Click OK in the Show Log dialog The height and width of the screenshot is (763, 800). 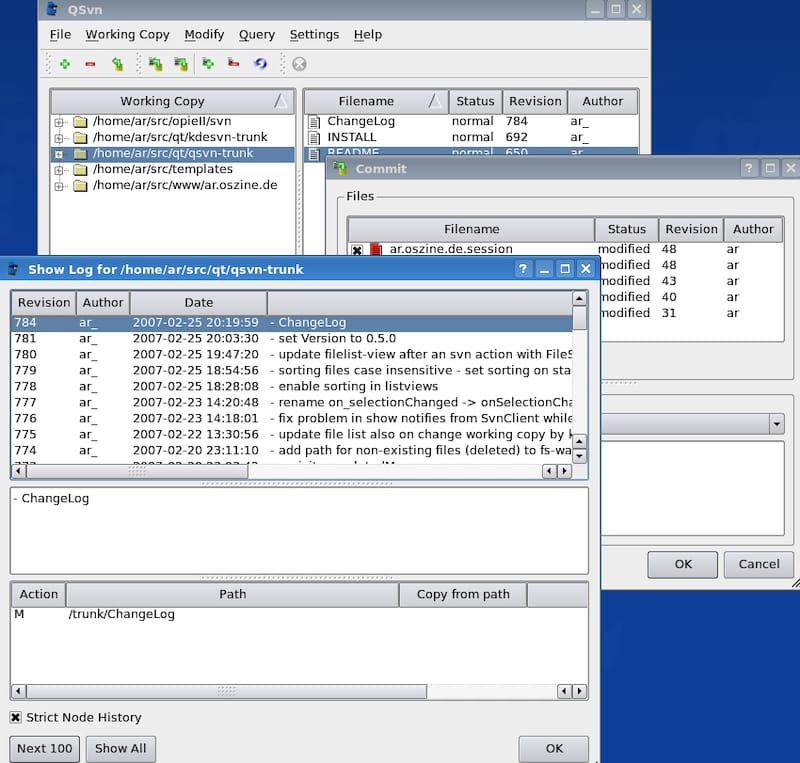pyautogui.click(x=554, y=748)
